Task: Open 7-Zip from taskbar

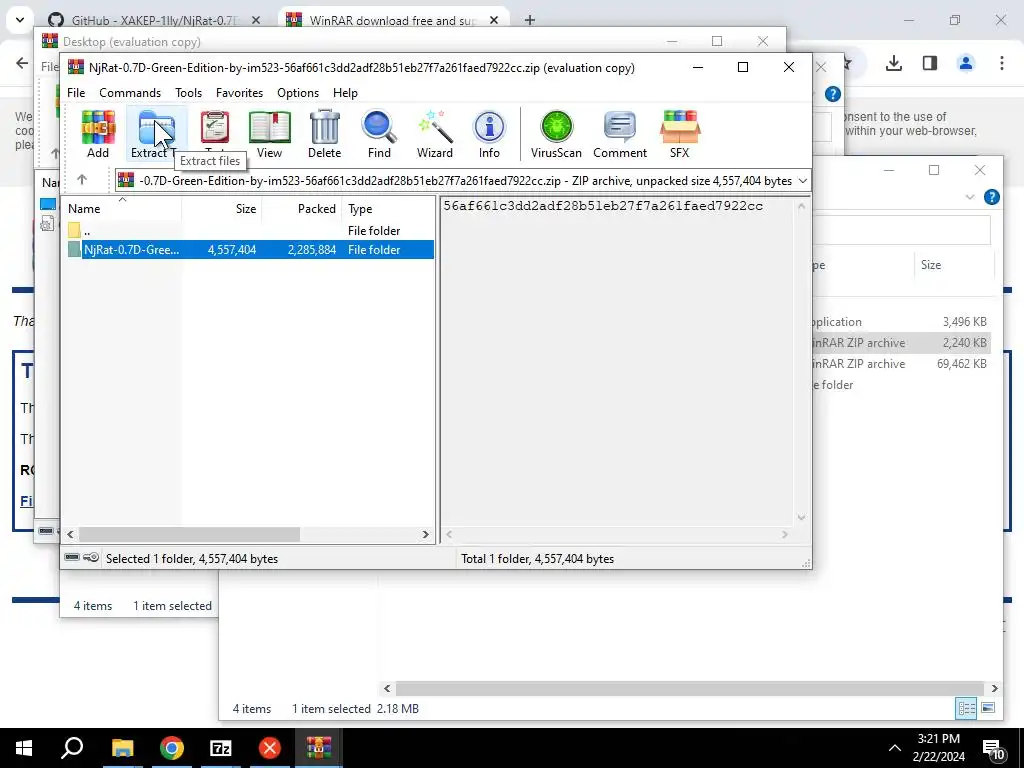Action: pyautogui.click(x=221, y=748)
